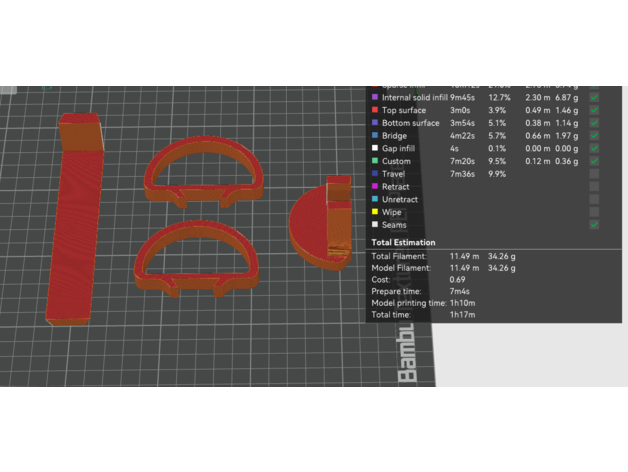Click the green Custom color swatch
This screenshot has width=628, height=472.
pyautogui.click(x=374, y=161)
